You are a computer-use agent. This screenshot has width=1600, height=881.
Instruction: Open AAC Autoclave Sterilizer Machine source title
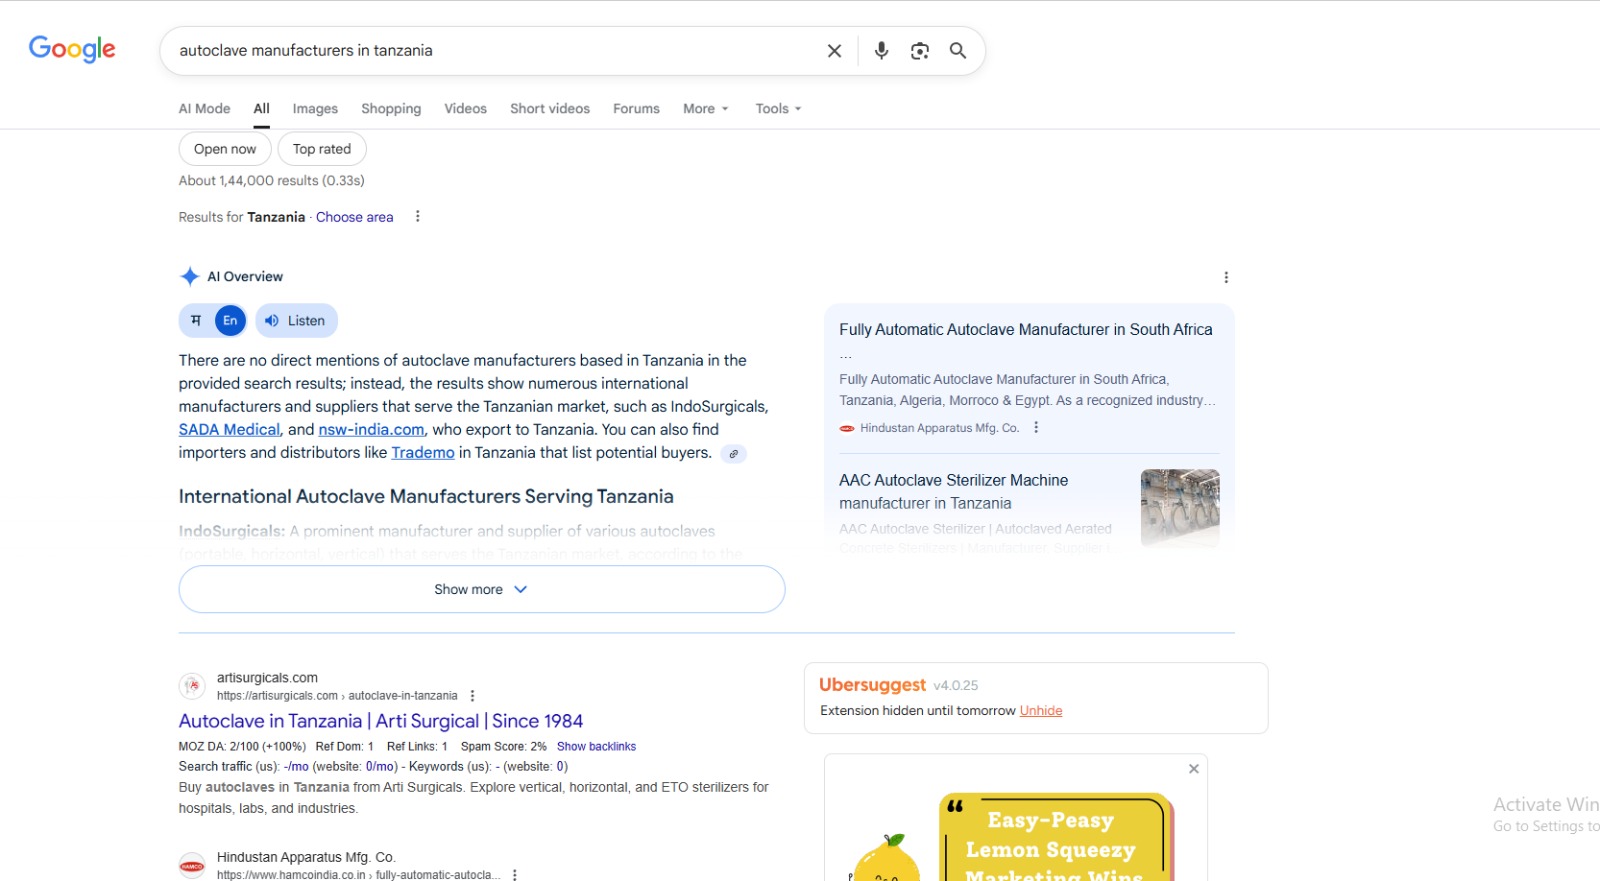(x=953, y=492)
